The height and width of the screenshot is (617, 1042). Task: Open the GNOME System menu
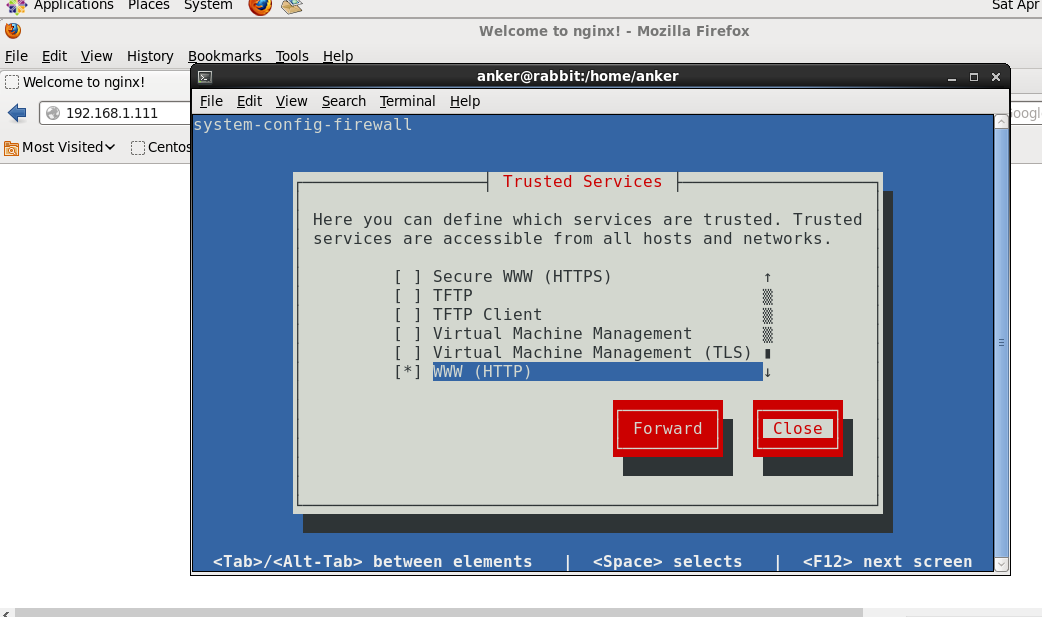[x=208, y=5]
